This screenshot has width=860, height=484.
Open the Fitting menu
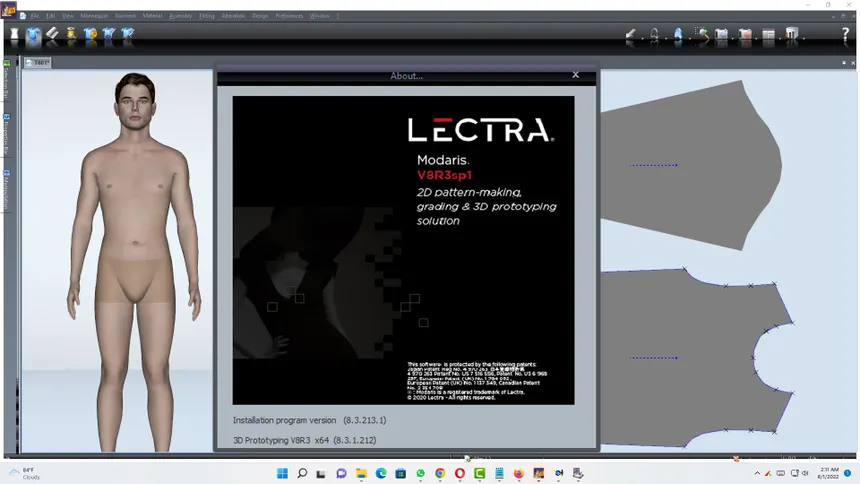pos(207,16)
